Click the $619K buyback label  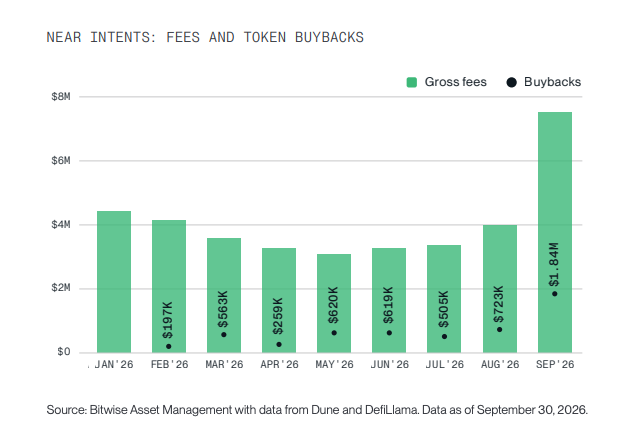pos(388,306)
